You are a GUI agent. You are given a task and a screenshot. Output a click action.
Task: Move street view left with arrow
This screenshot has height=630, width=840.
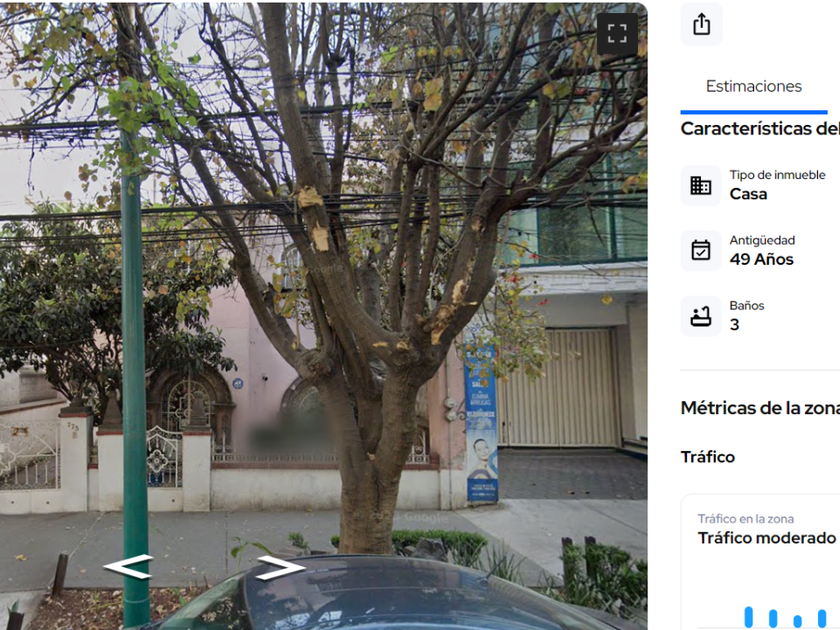coord(128,567)
